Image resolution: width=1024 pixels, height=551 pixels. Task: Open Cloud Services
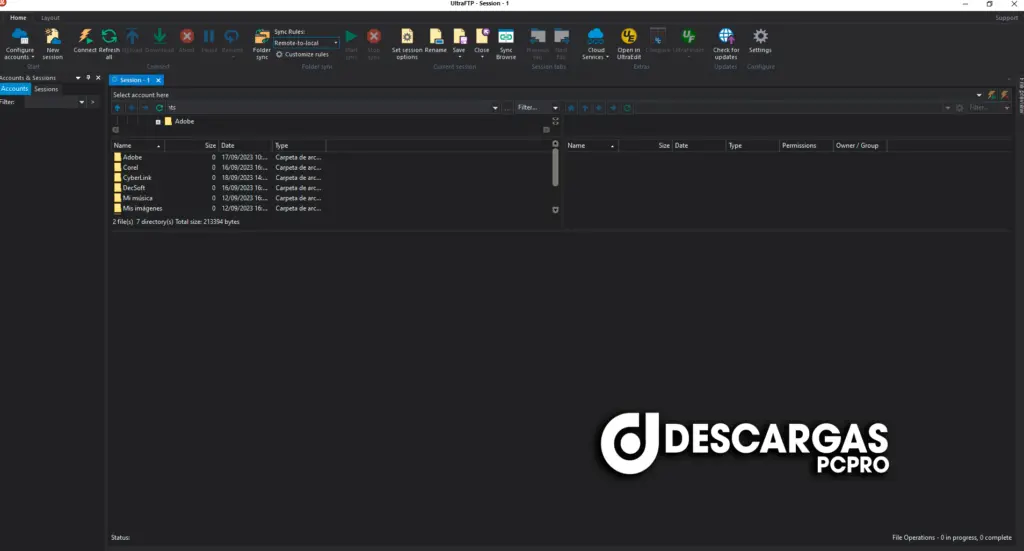pos(596,44)
